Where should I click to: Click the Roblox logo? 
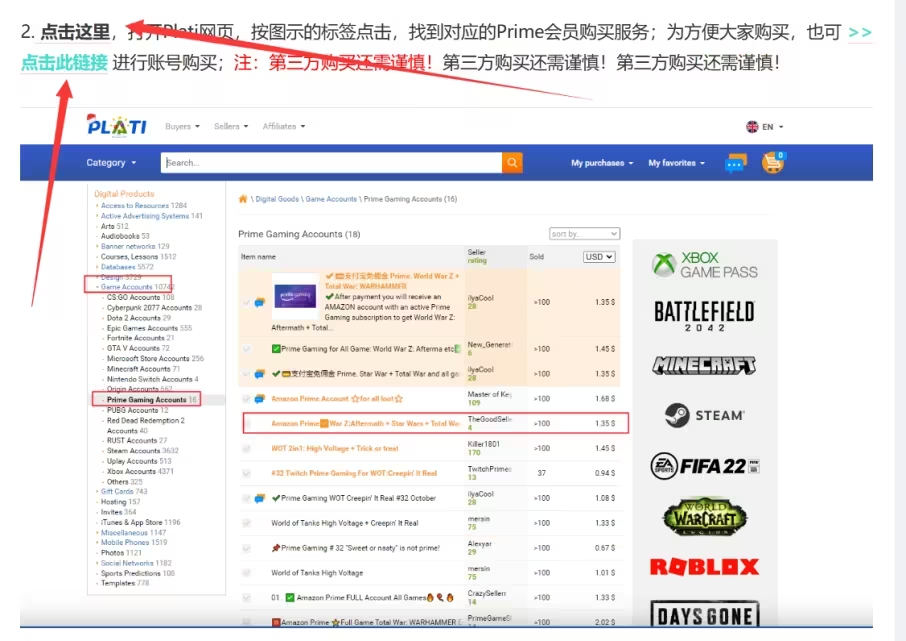(704, 566)
